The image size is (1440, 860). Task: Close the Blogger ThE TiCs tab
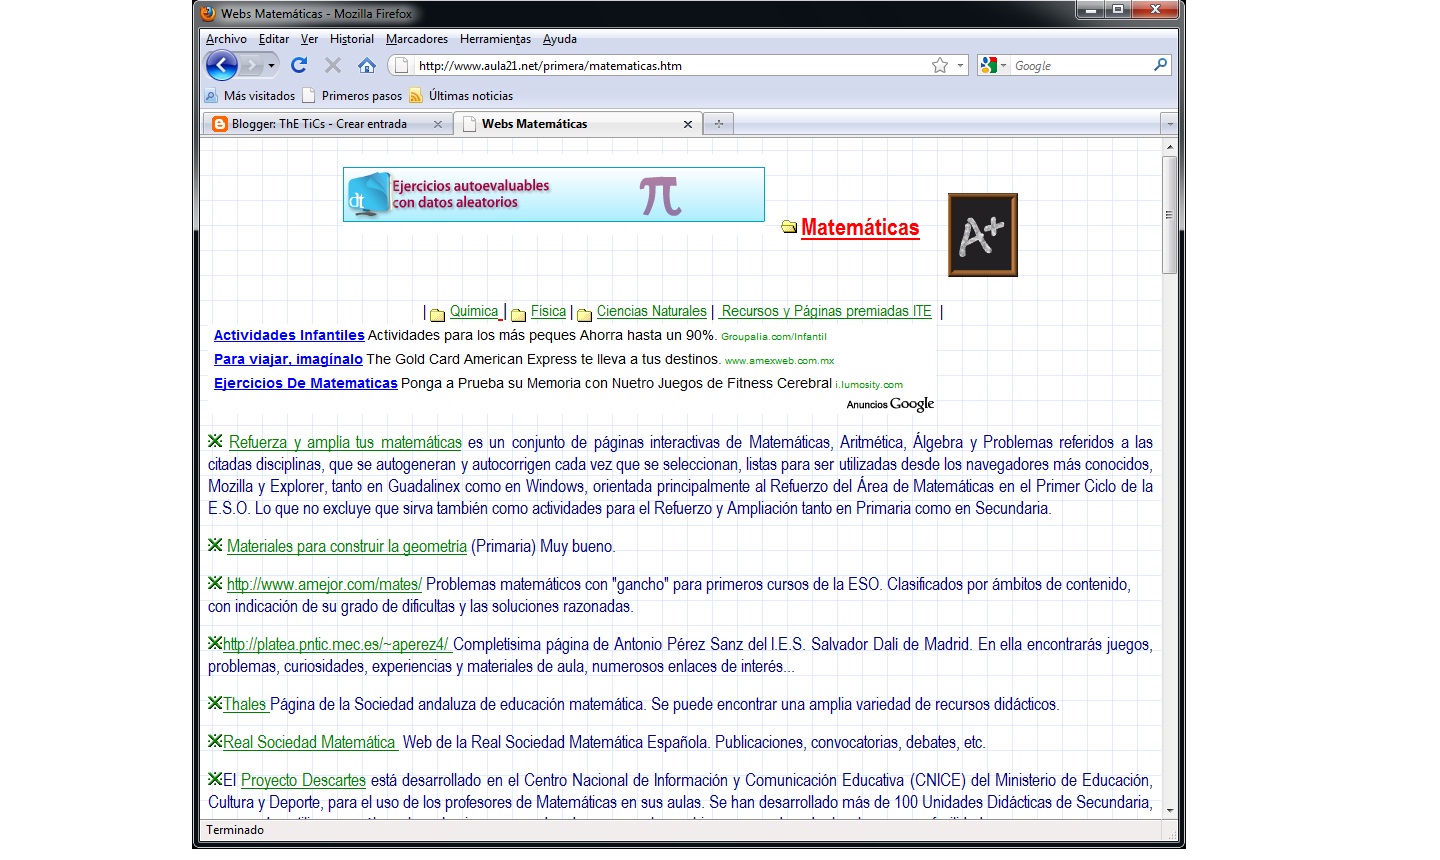pyautogui.click(x=438, y=124)
